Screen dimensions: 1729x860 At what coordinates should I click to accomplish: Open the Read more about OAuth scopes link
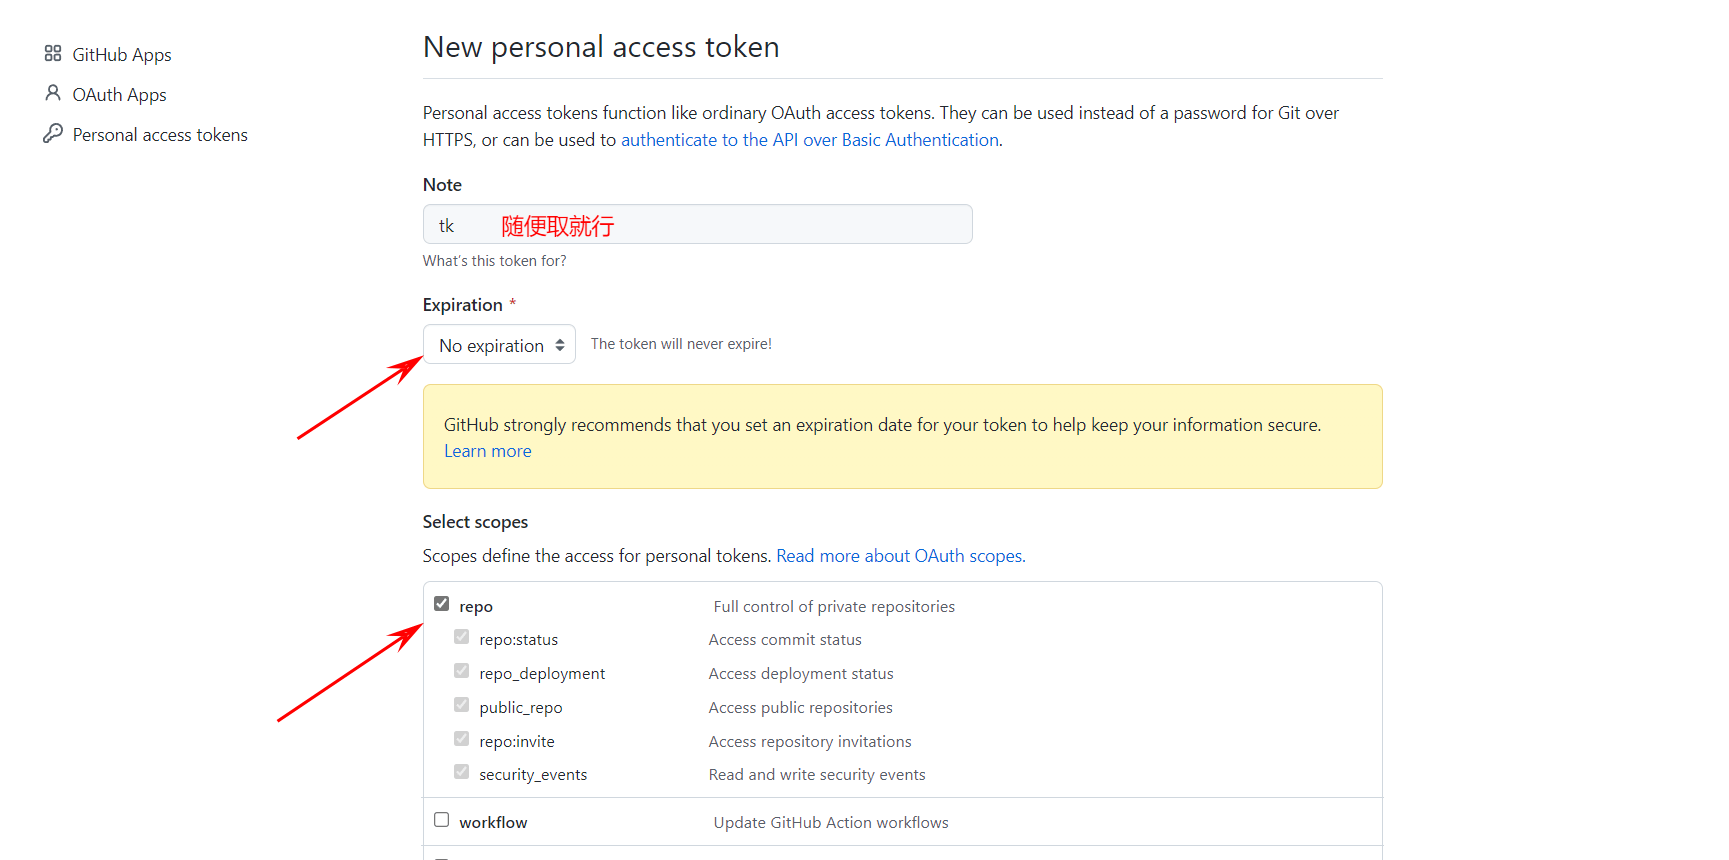tap(899, 555)
